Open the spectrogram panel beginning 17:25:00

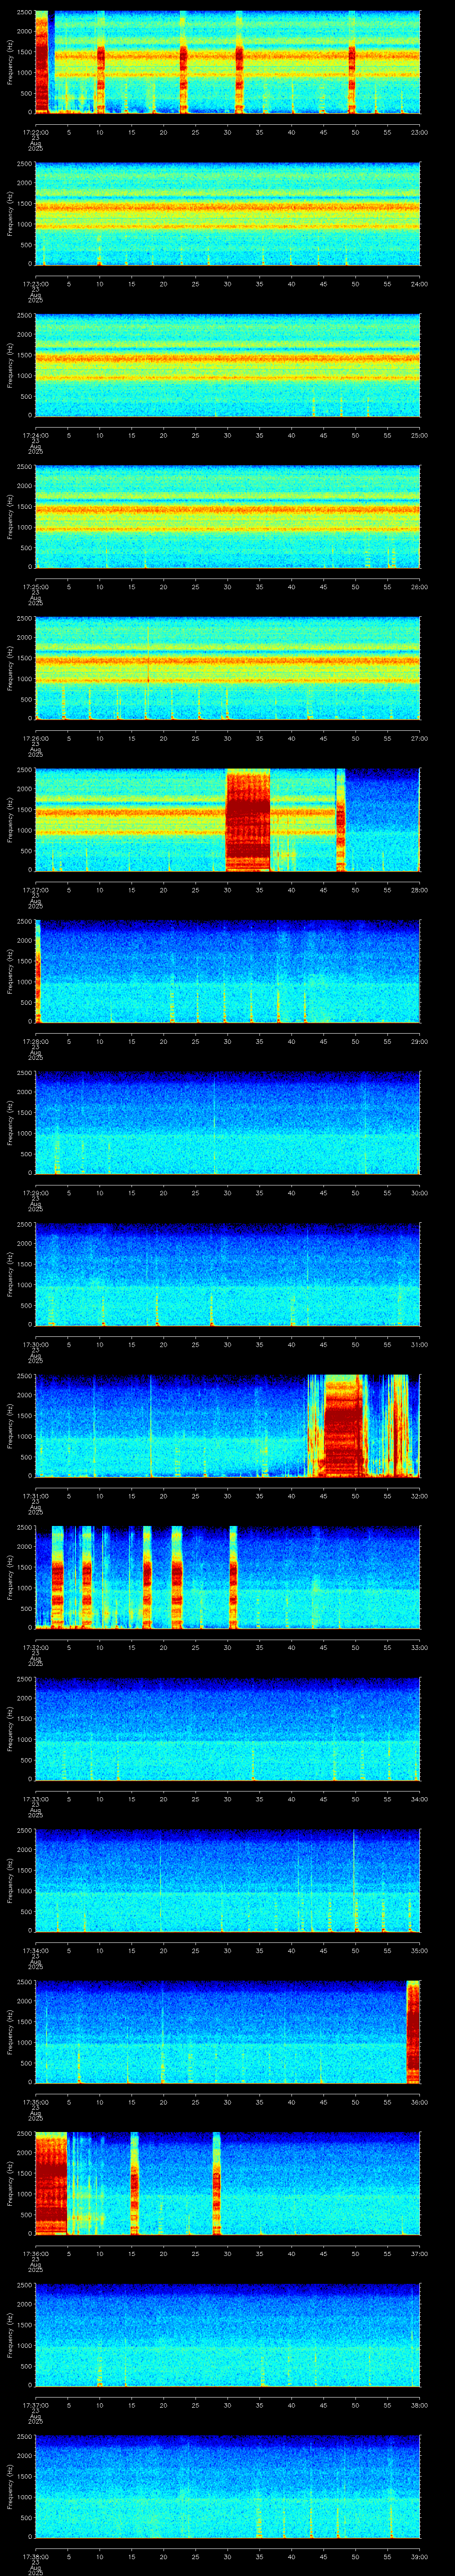pos(227,517)
